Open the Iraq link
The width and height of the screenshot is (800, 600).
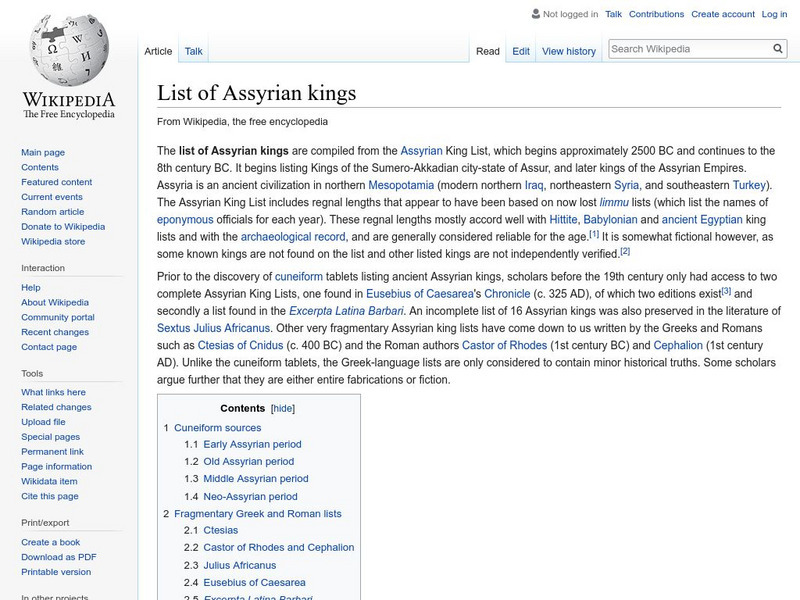click(x=534, y=185)
